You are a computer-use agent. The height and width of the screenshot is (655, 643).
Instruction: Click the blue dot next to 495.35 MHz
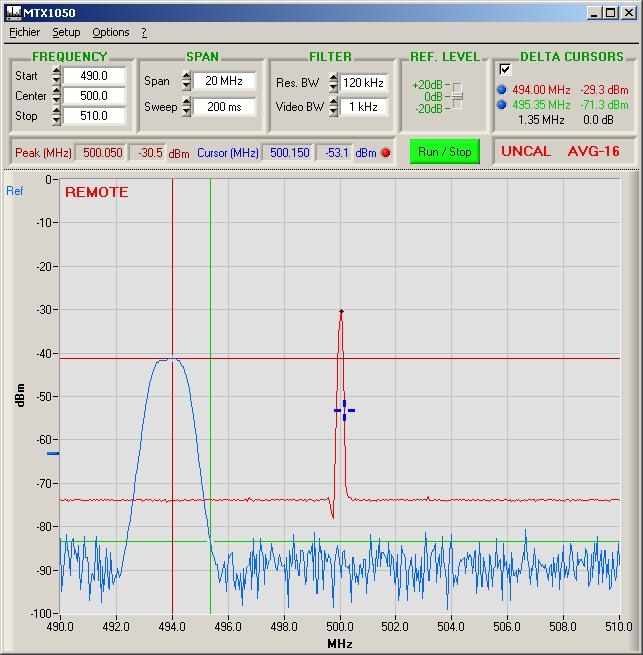[502, 104]
